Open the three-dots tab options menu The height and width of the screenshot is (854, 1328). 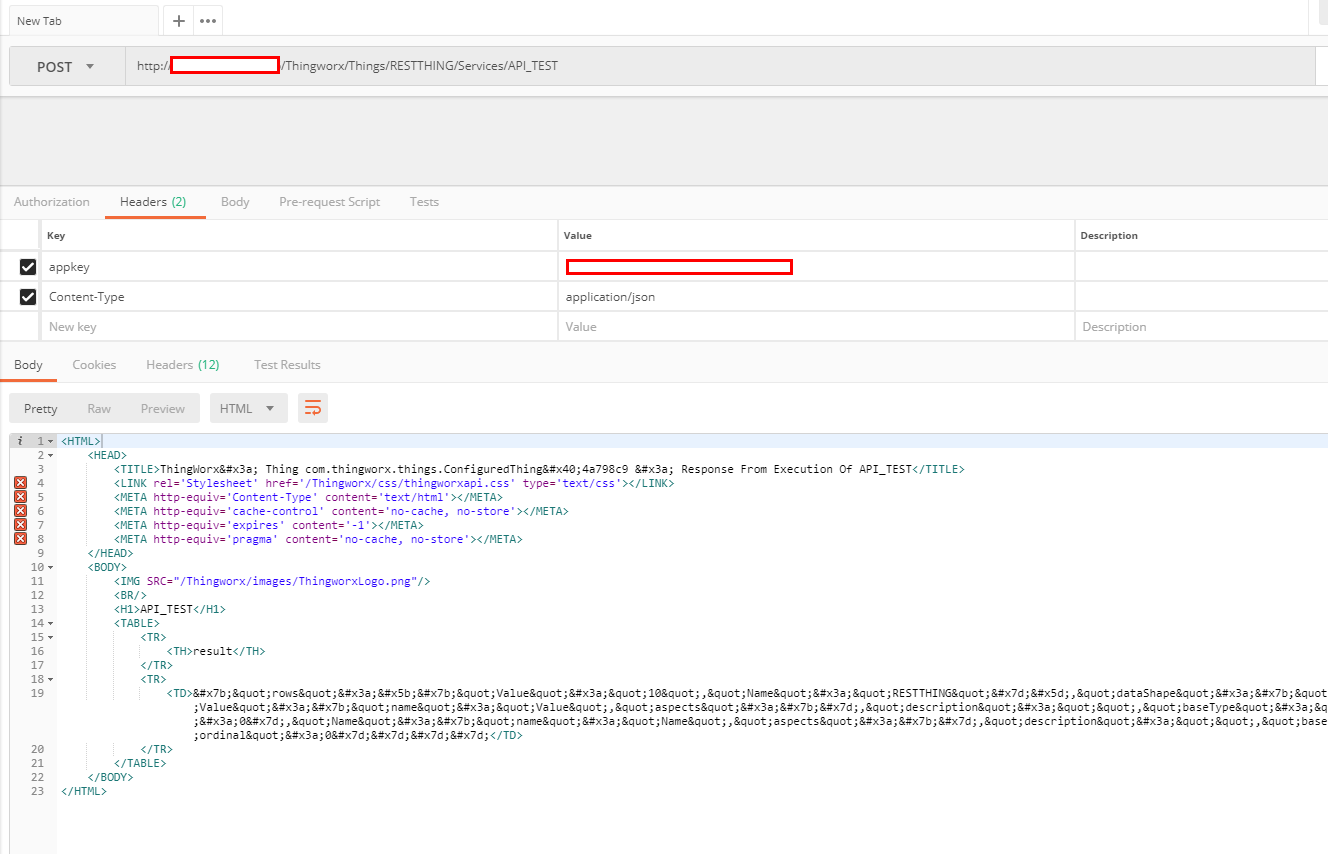208,21
